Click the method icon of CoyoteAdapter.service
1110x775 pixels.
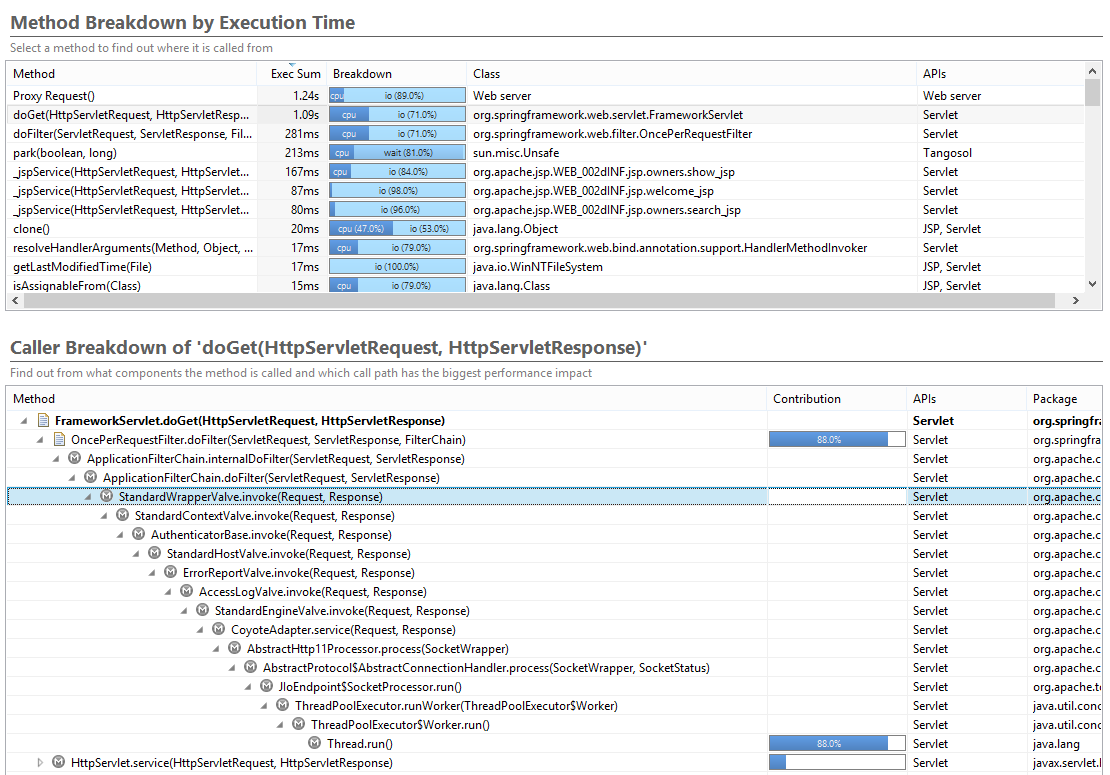[x=219, y=630]
